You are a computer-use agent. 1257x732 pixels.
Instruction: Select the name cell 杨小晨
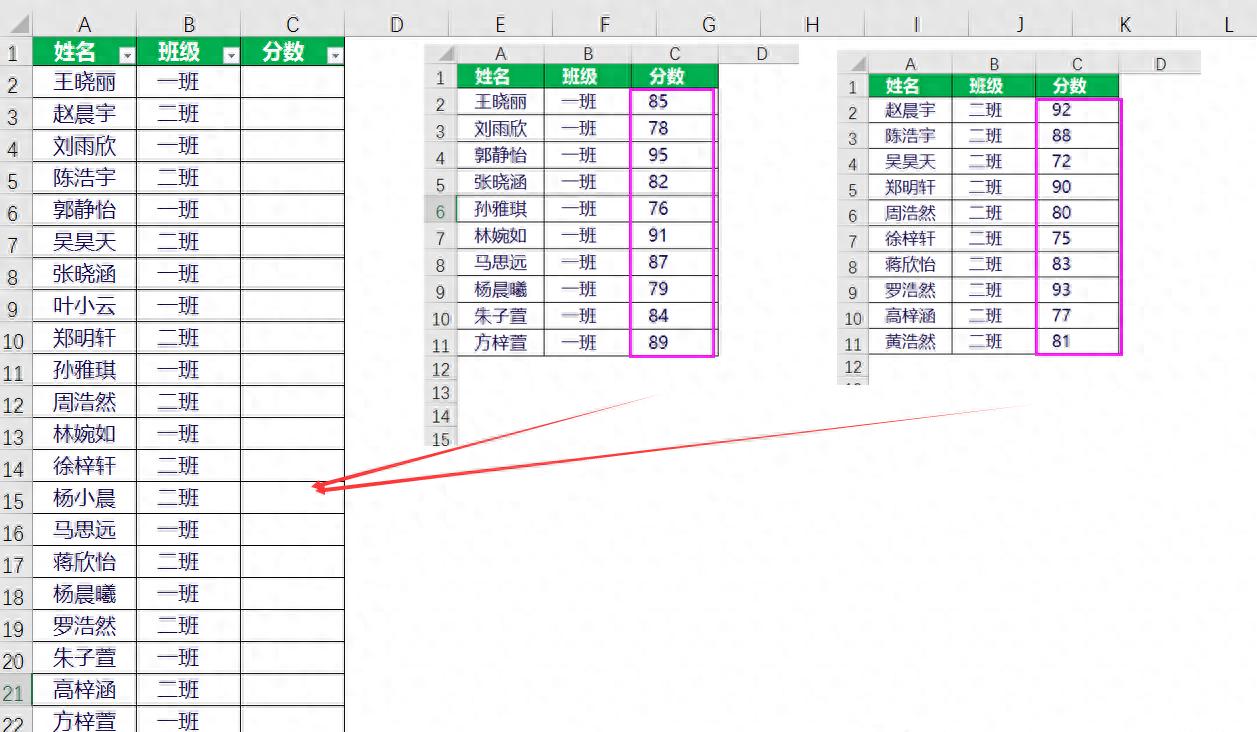pyautogui.click(x=84, y=498)
